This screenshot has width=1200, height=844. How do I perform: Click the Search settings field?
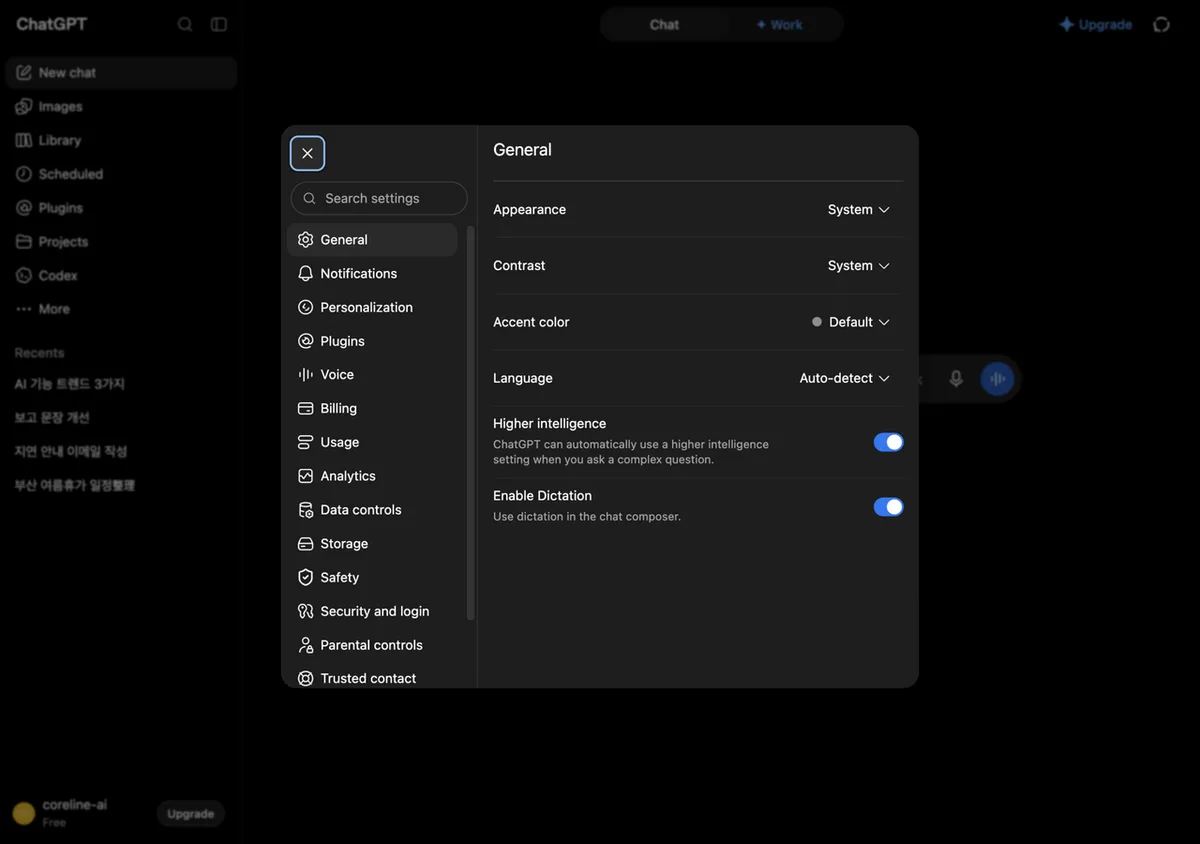[x=379, y=198]
